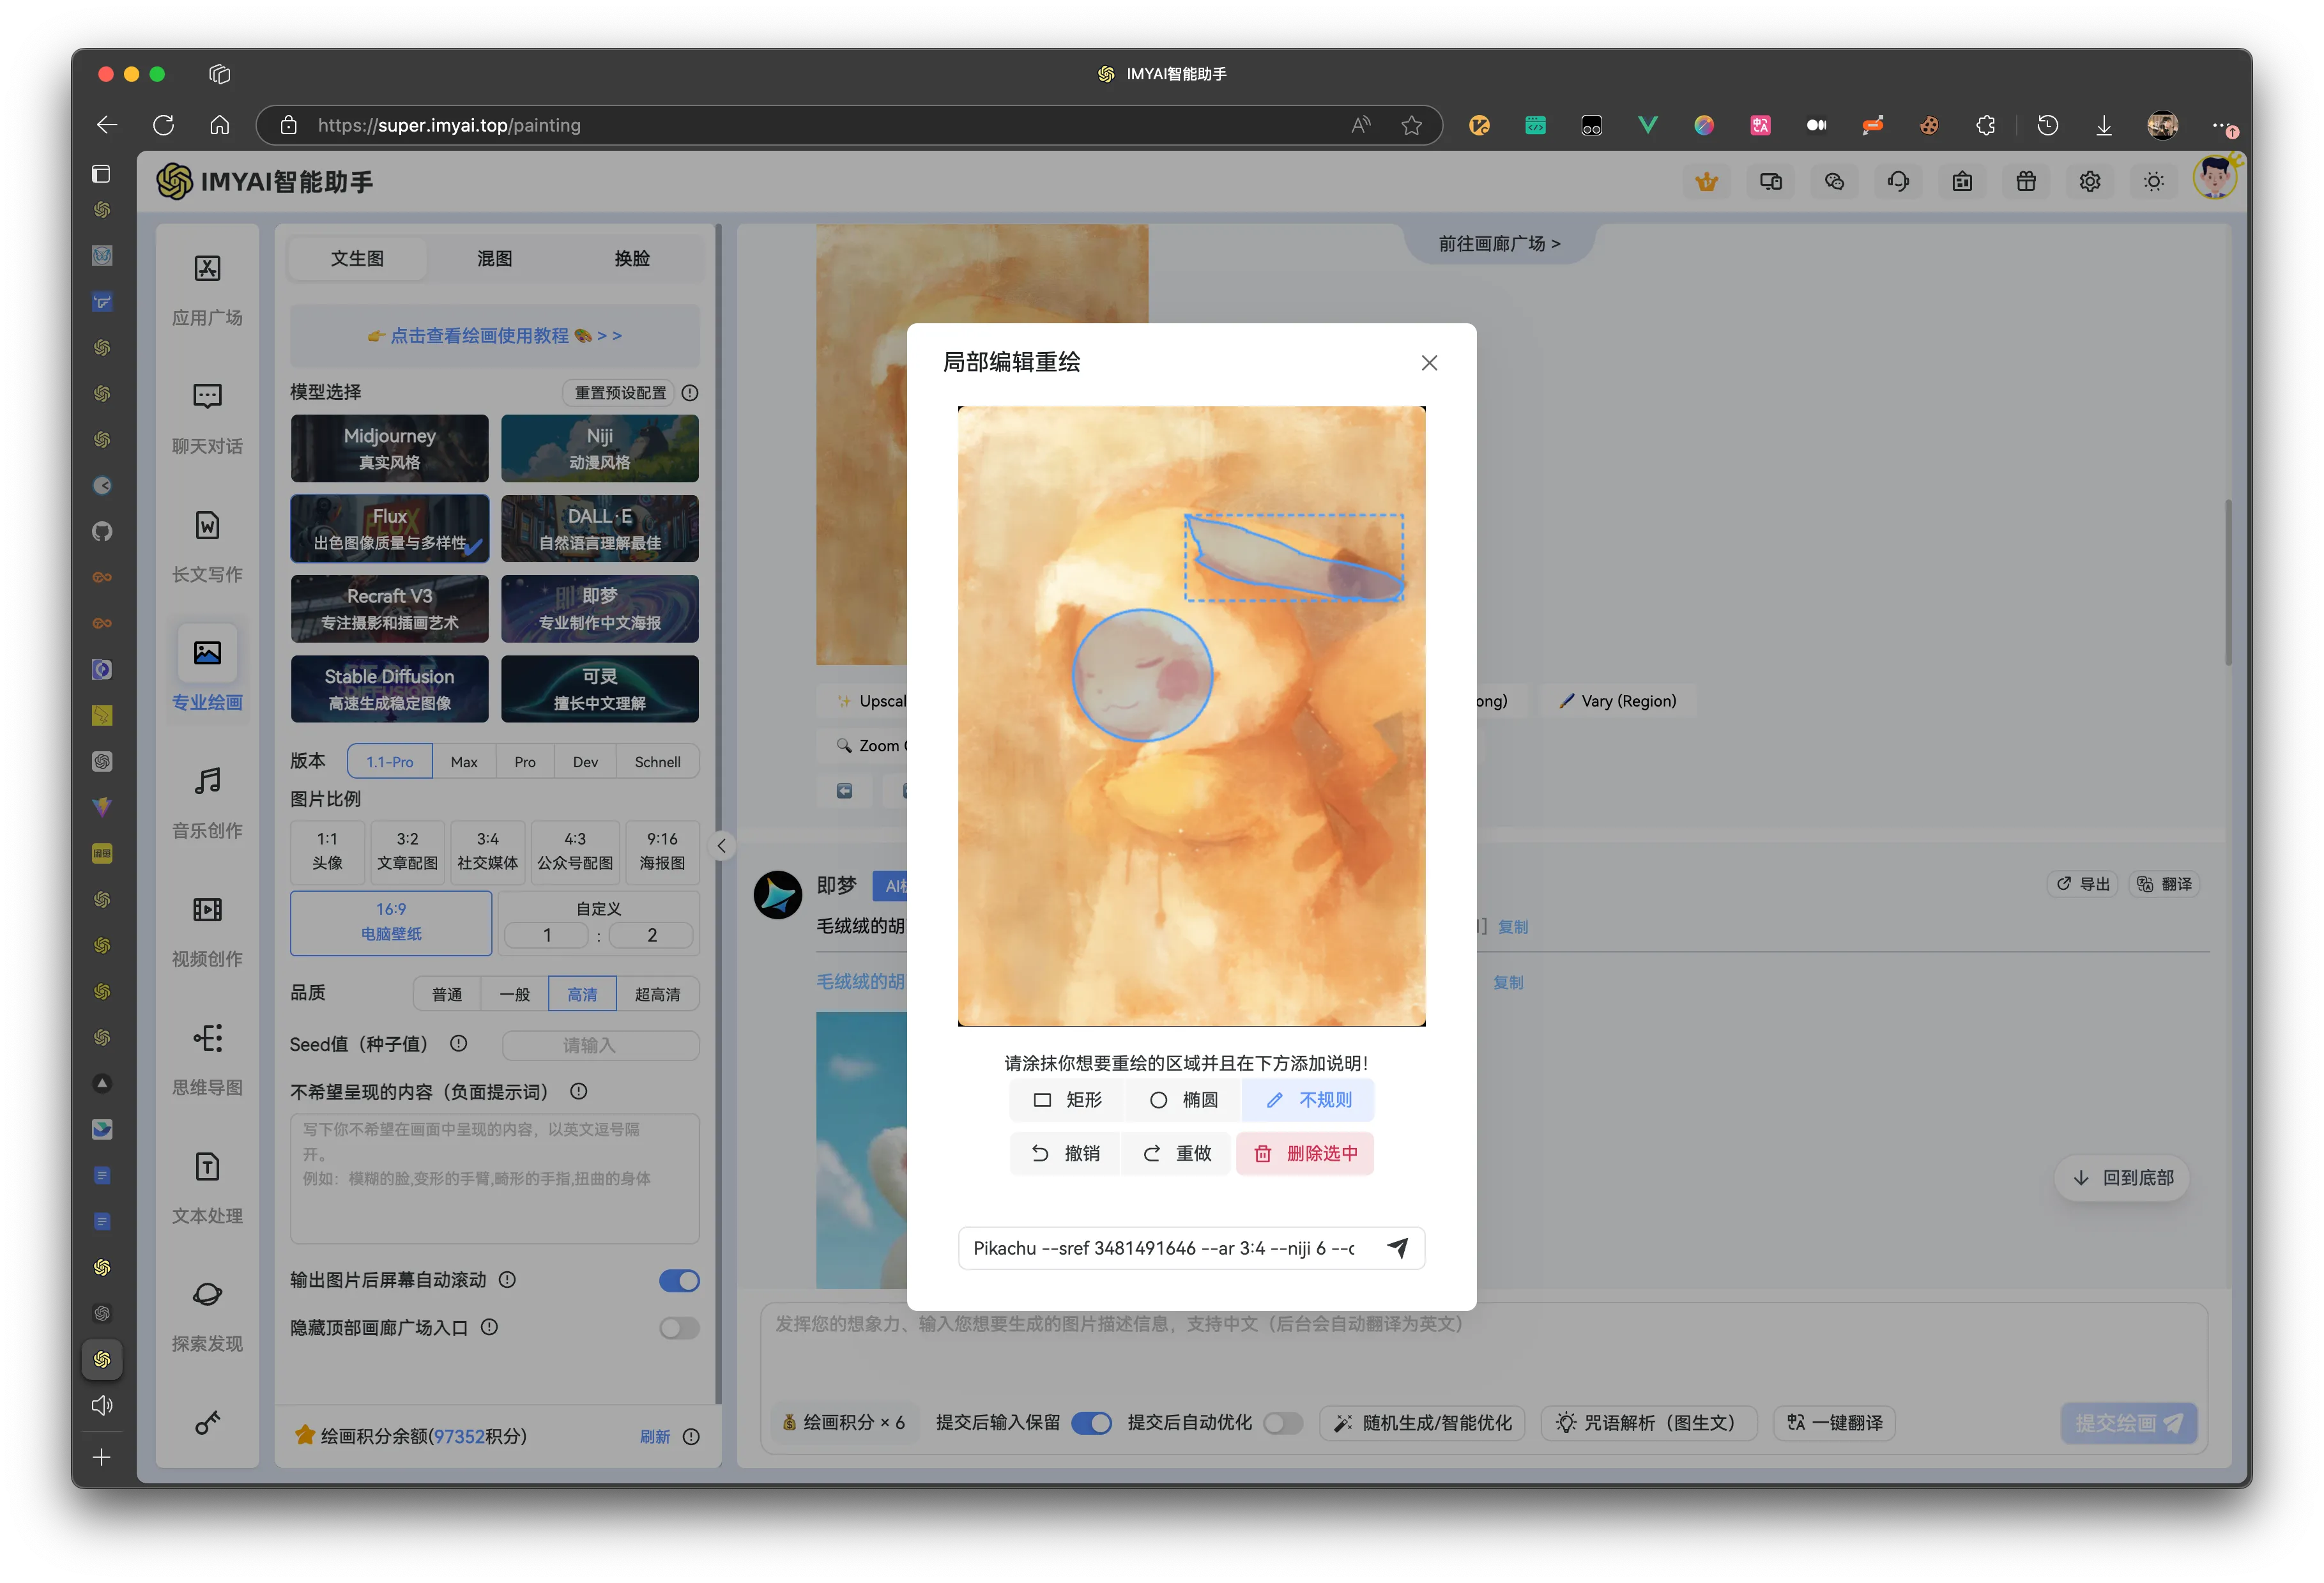Click Vary (Region) button
Viewport: 2324px width, 1583px height.
(1617, 701)
